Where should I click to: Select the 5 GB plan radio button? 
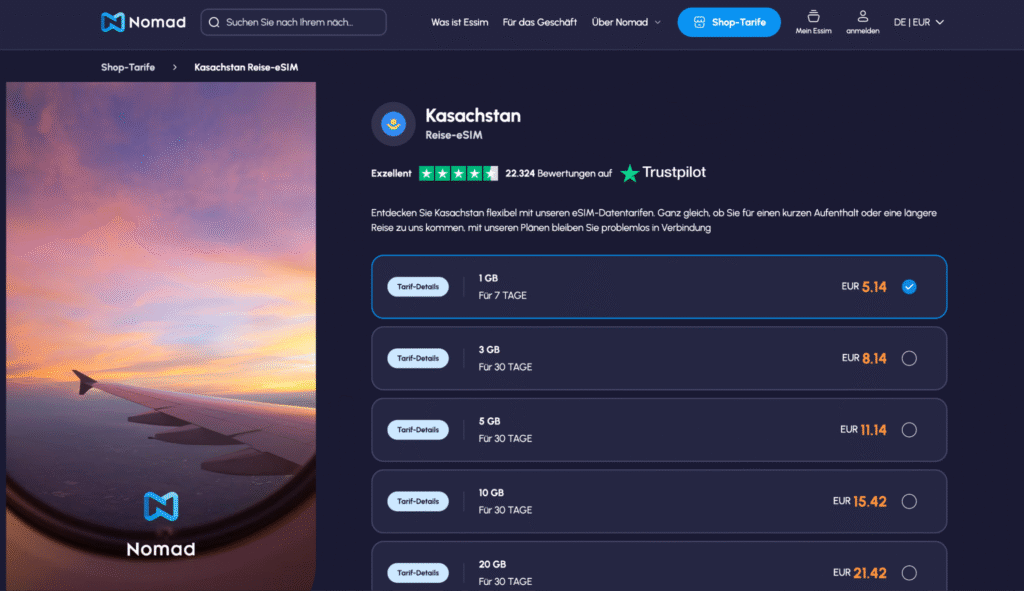(x=909, y=429)
